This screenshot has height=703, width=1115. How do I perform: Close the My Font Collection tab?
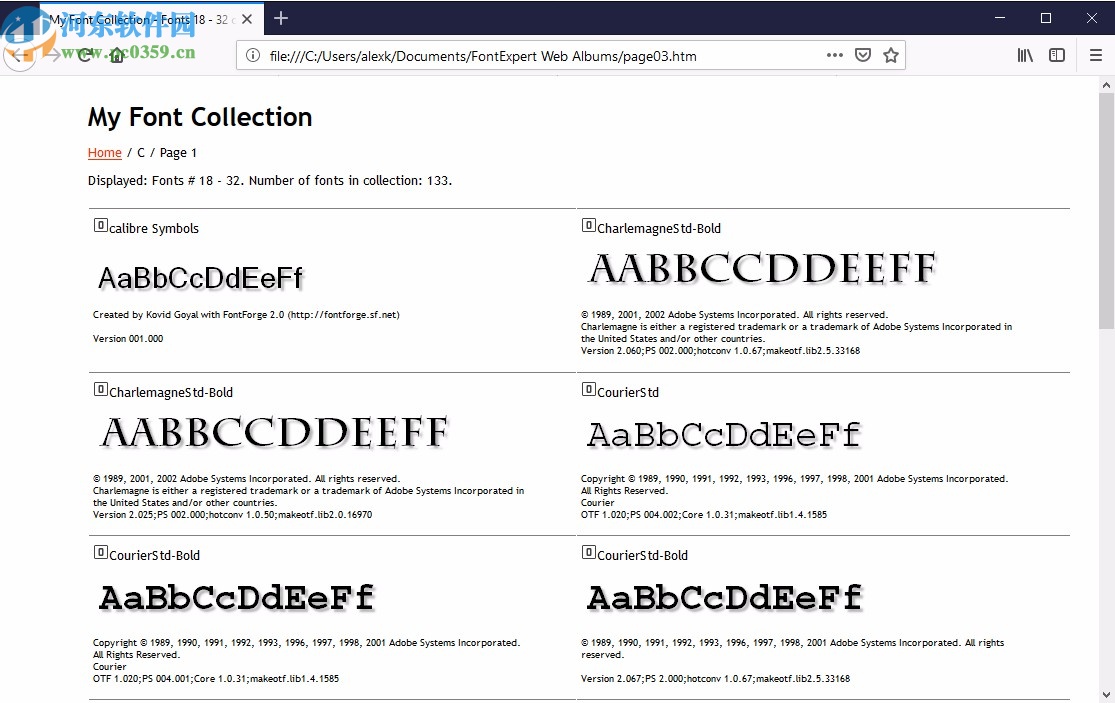click(x=247, y=19)
